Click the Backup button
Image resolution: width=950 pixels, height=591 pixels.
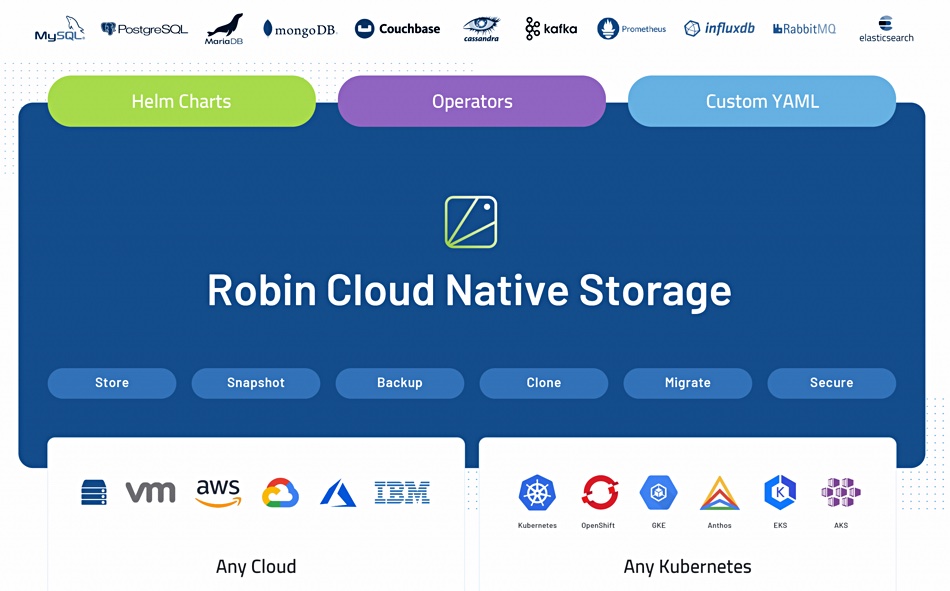tap(400, 383)
